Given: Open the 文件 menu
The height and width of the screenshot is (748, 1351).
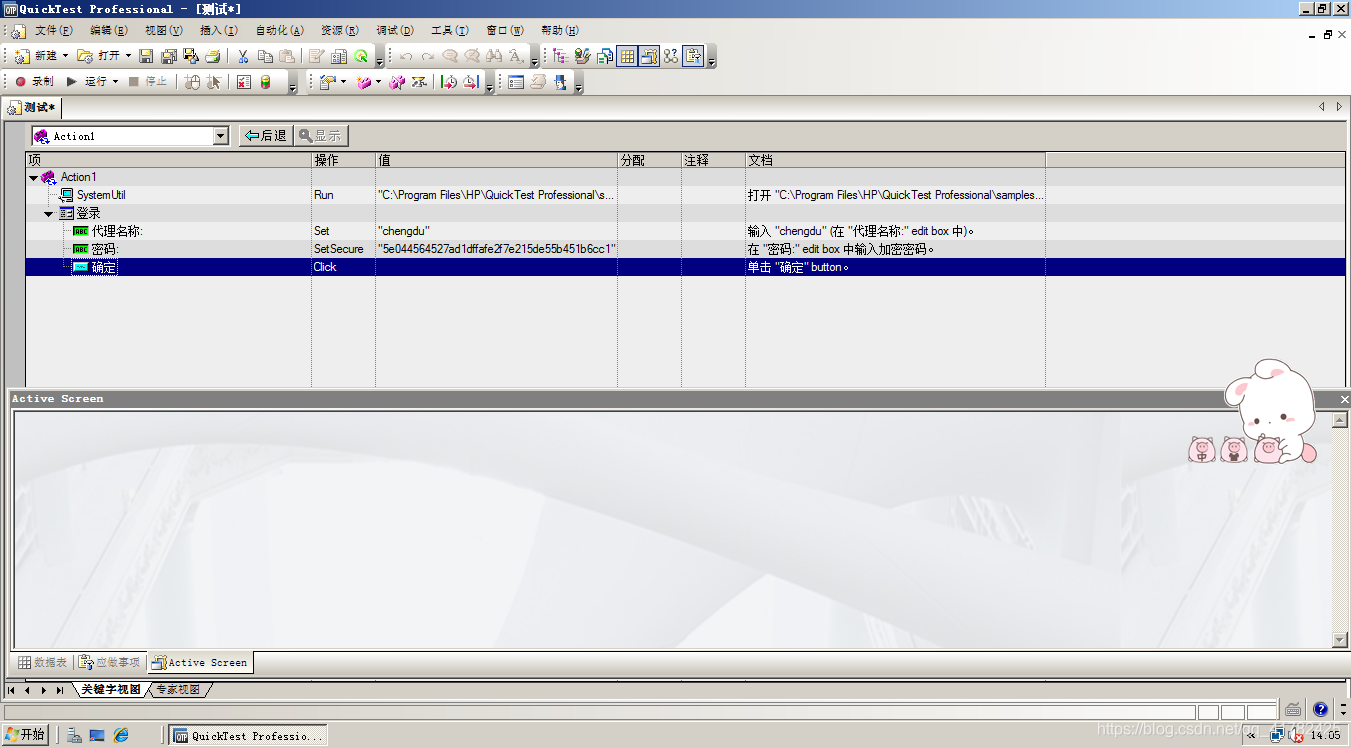Looking at the screenshot, I should (x=53, y=31).
